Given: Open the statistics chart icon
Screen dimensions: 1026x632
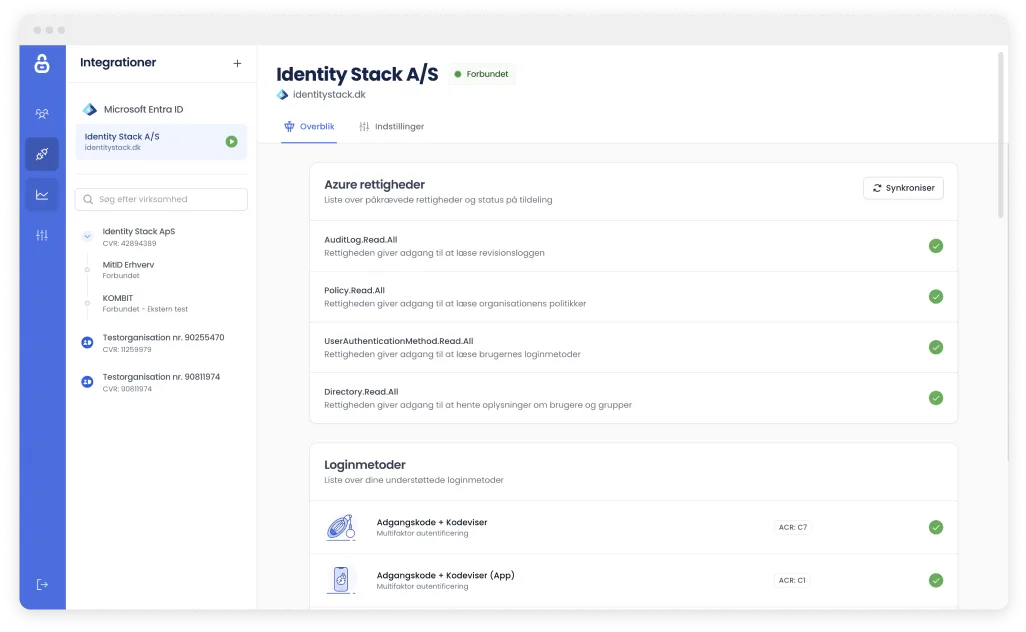Looking at the screenshot, I should (x=42, y=195).
